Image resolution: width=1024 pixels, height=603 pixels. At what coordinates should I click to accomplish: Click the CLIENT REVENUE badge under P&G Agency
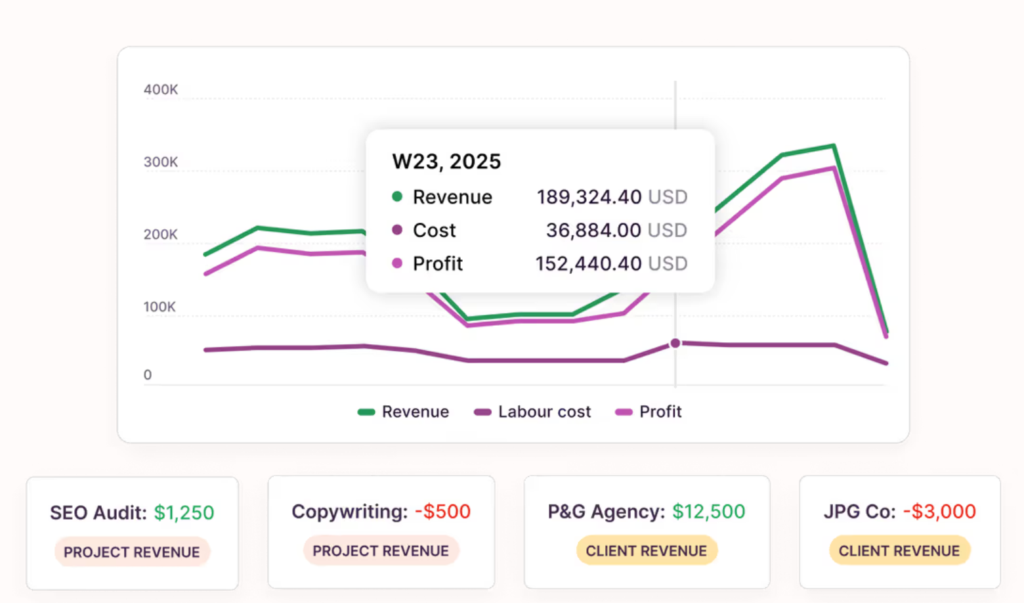click(646, 551)
